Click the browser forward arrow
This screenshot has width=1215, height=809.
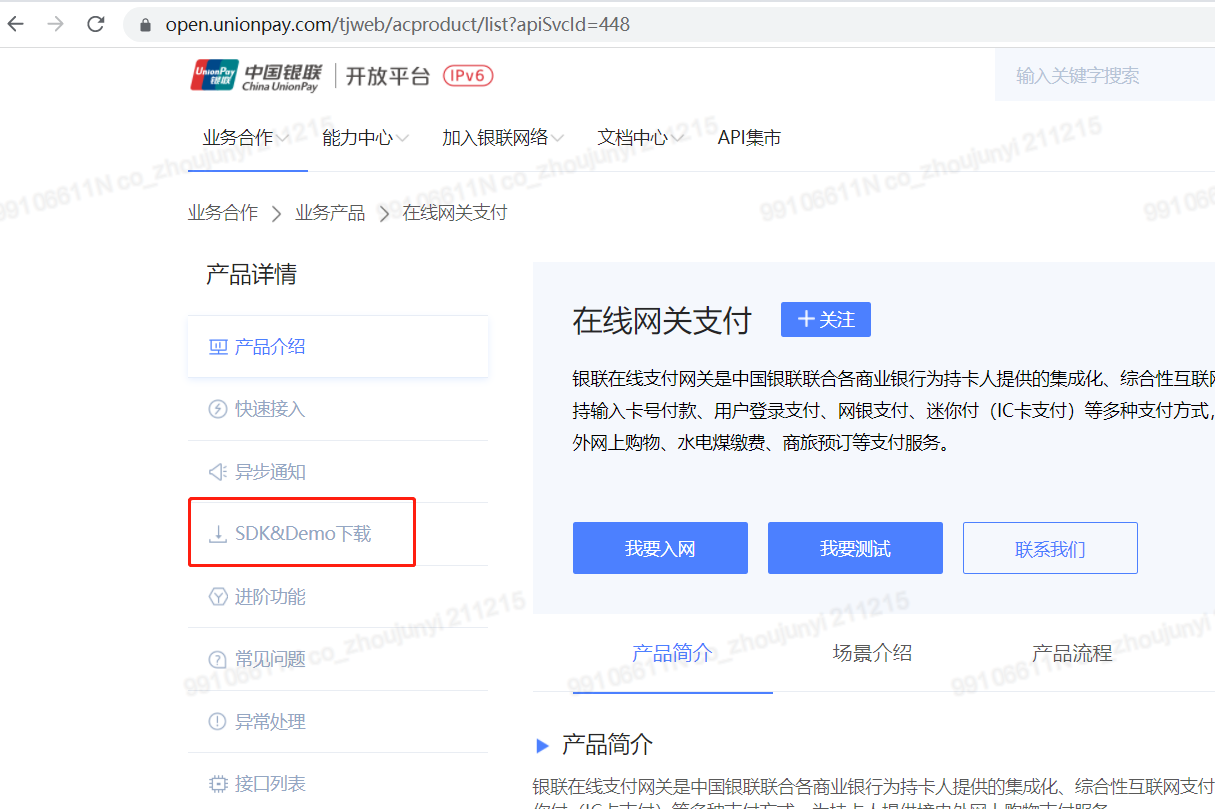pyautogui.click(x=55, y=24)
